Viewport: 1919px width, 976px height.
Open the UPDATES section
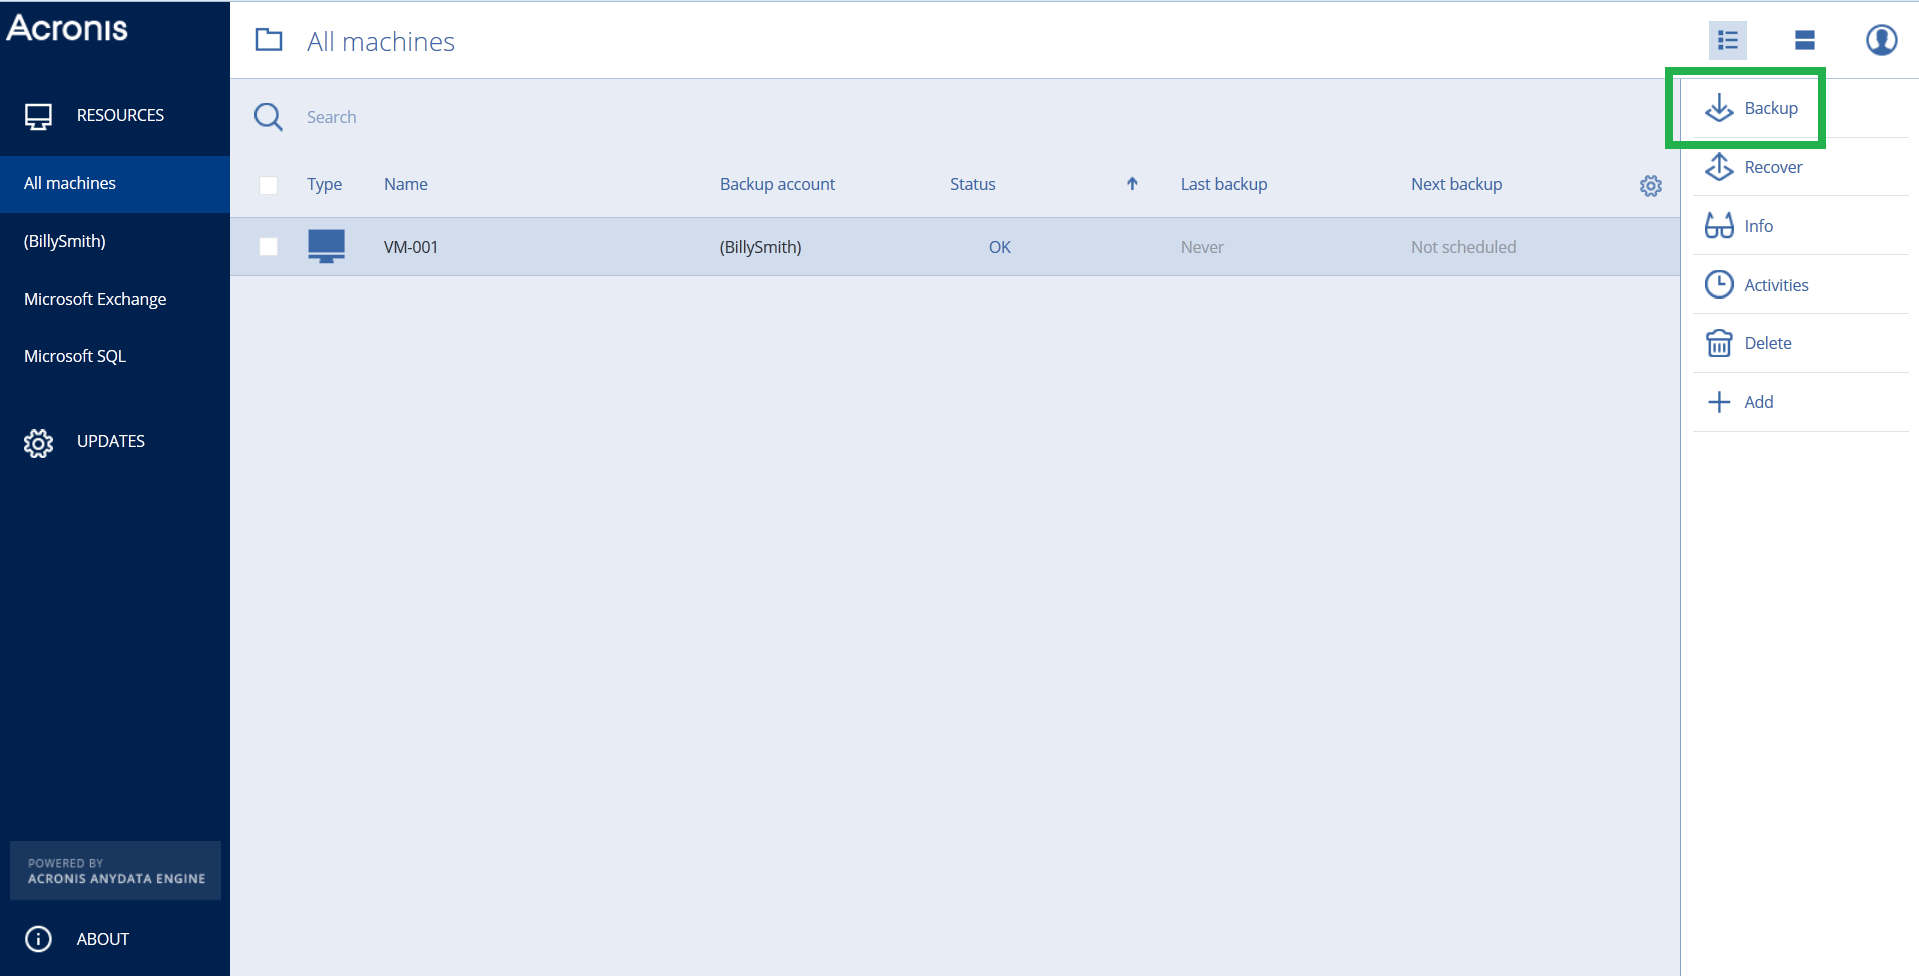pos(111,441)
